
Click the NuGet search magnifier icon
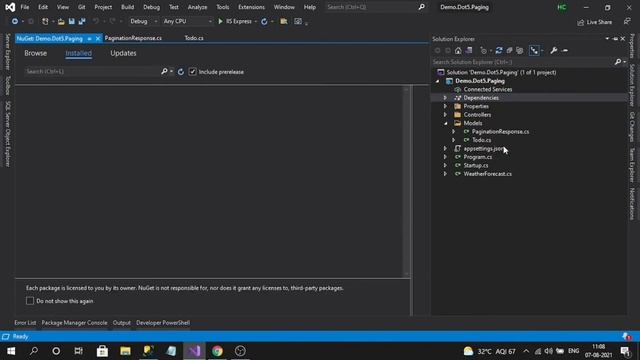tap(164, 71)
